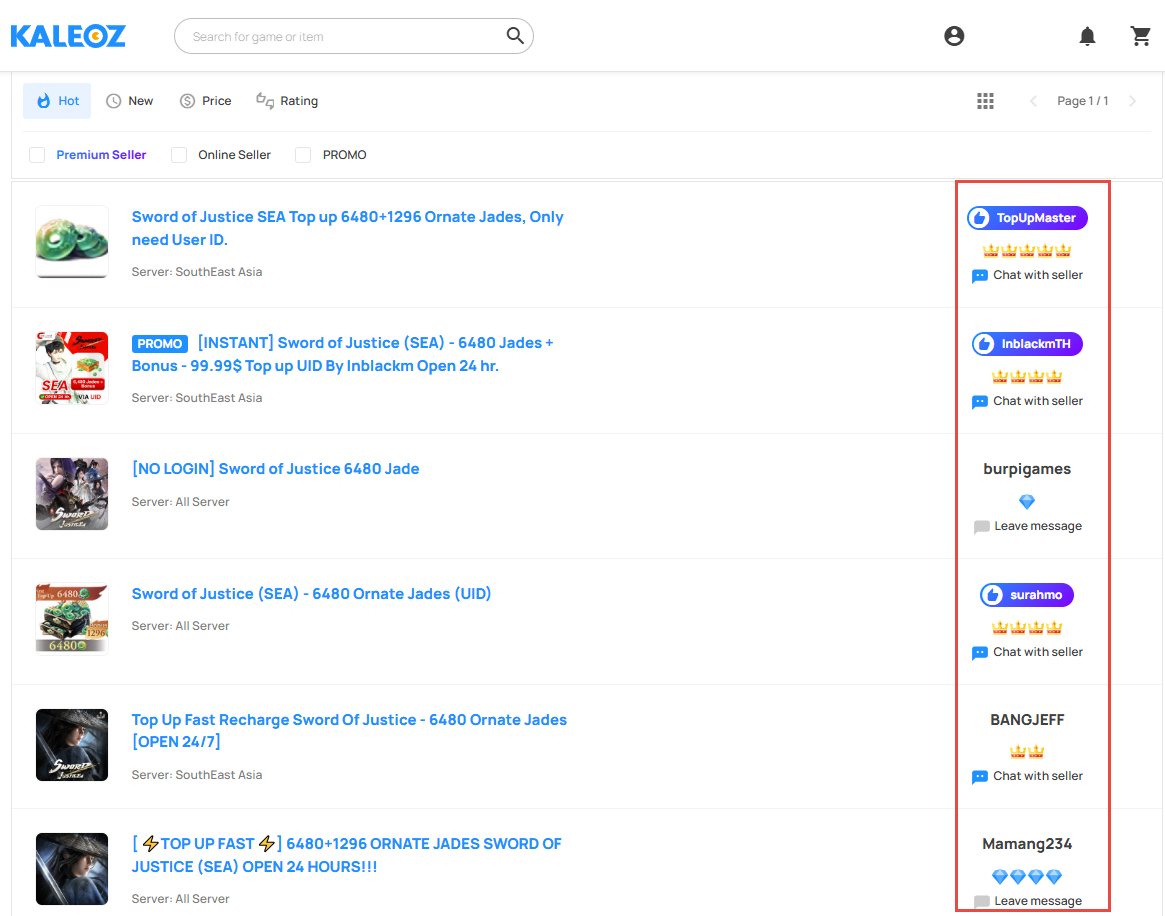Open burpigames seller profile

point(1027,469)
